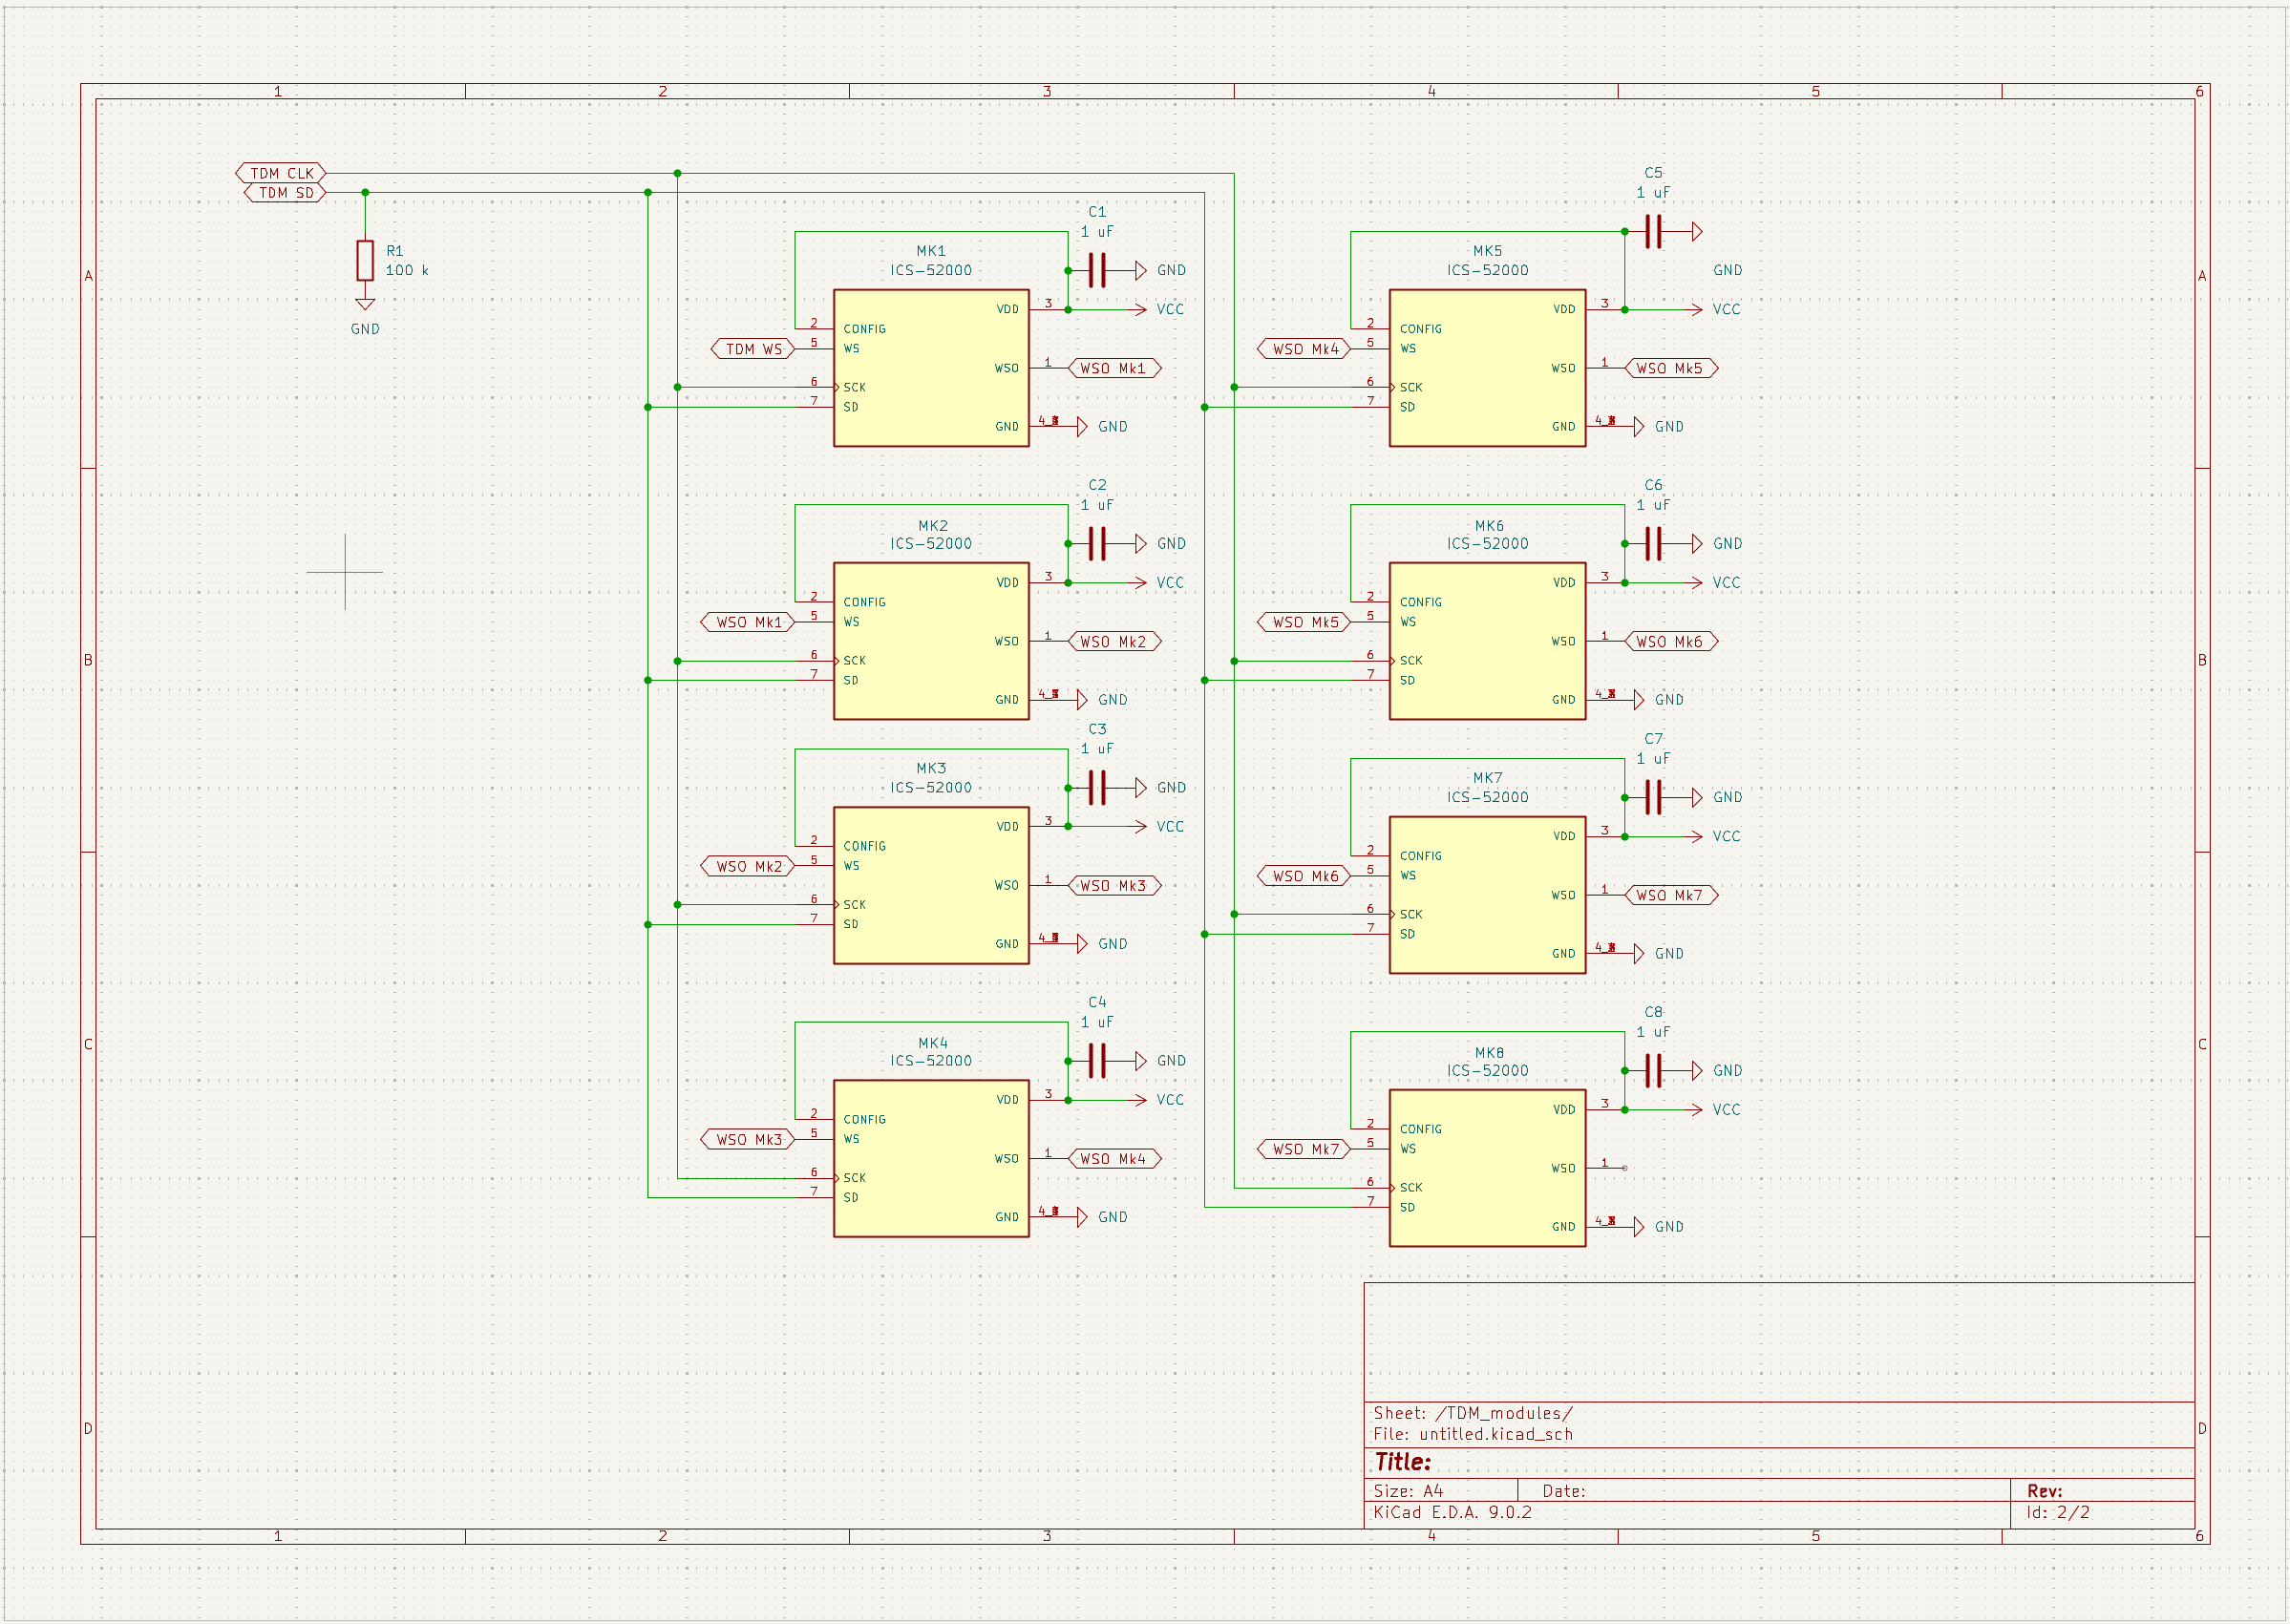Image resolution: width=2290 pixels, height=1624 pixels.
Task: Click GND symbol at MK6 pin 4
Action: coord(1639,700)
